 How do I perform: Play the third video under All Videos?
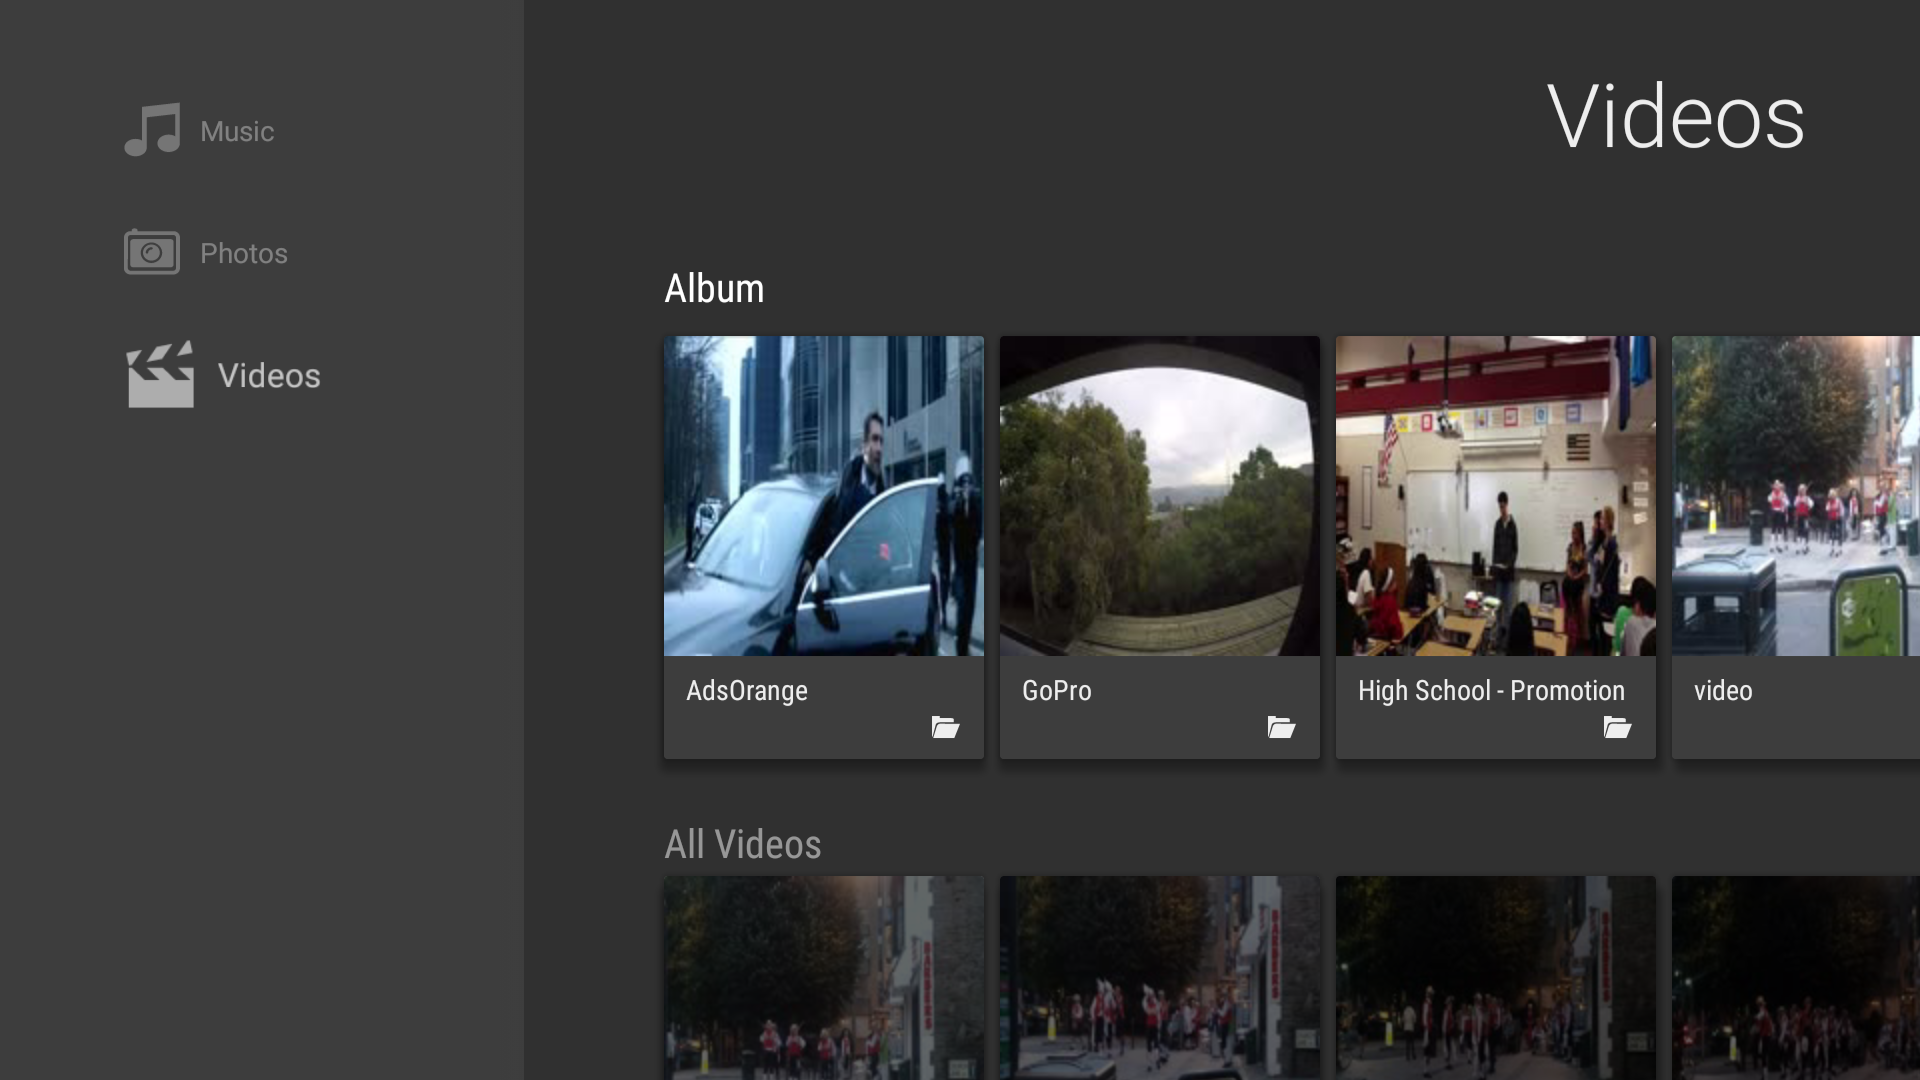coord(1496,978)
